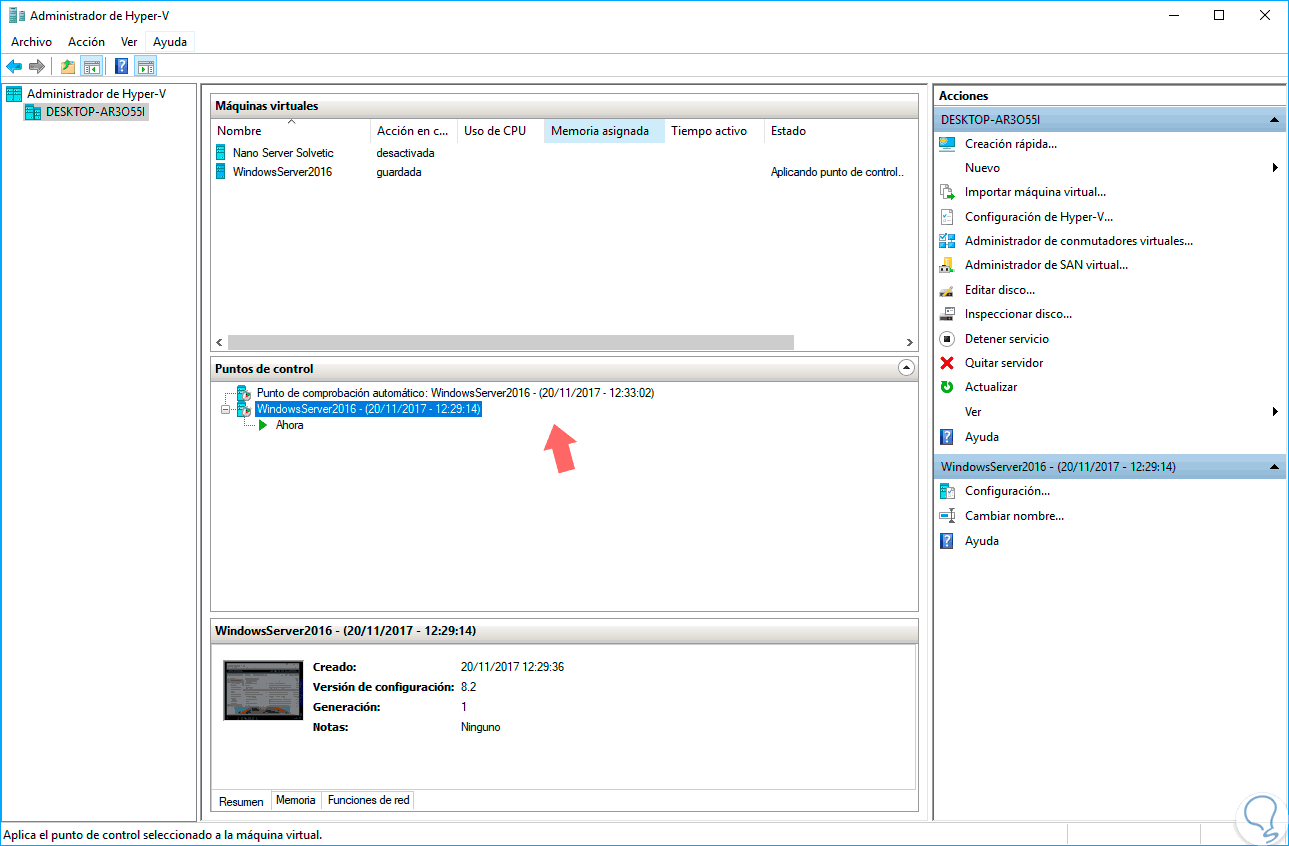Click the Creación rápida icon
The image size is (1289, 846).
point(947,144)
